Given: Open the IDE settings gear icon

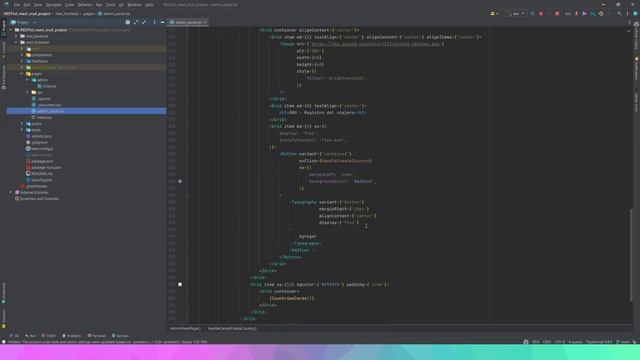Looking at the screenshot, I should (x=627, y=13).
